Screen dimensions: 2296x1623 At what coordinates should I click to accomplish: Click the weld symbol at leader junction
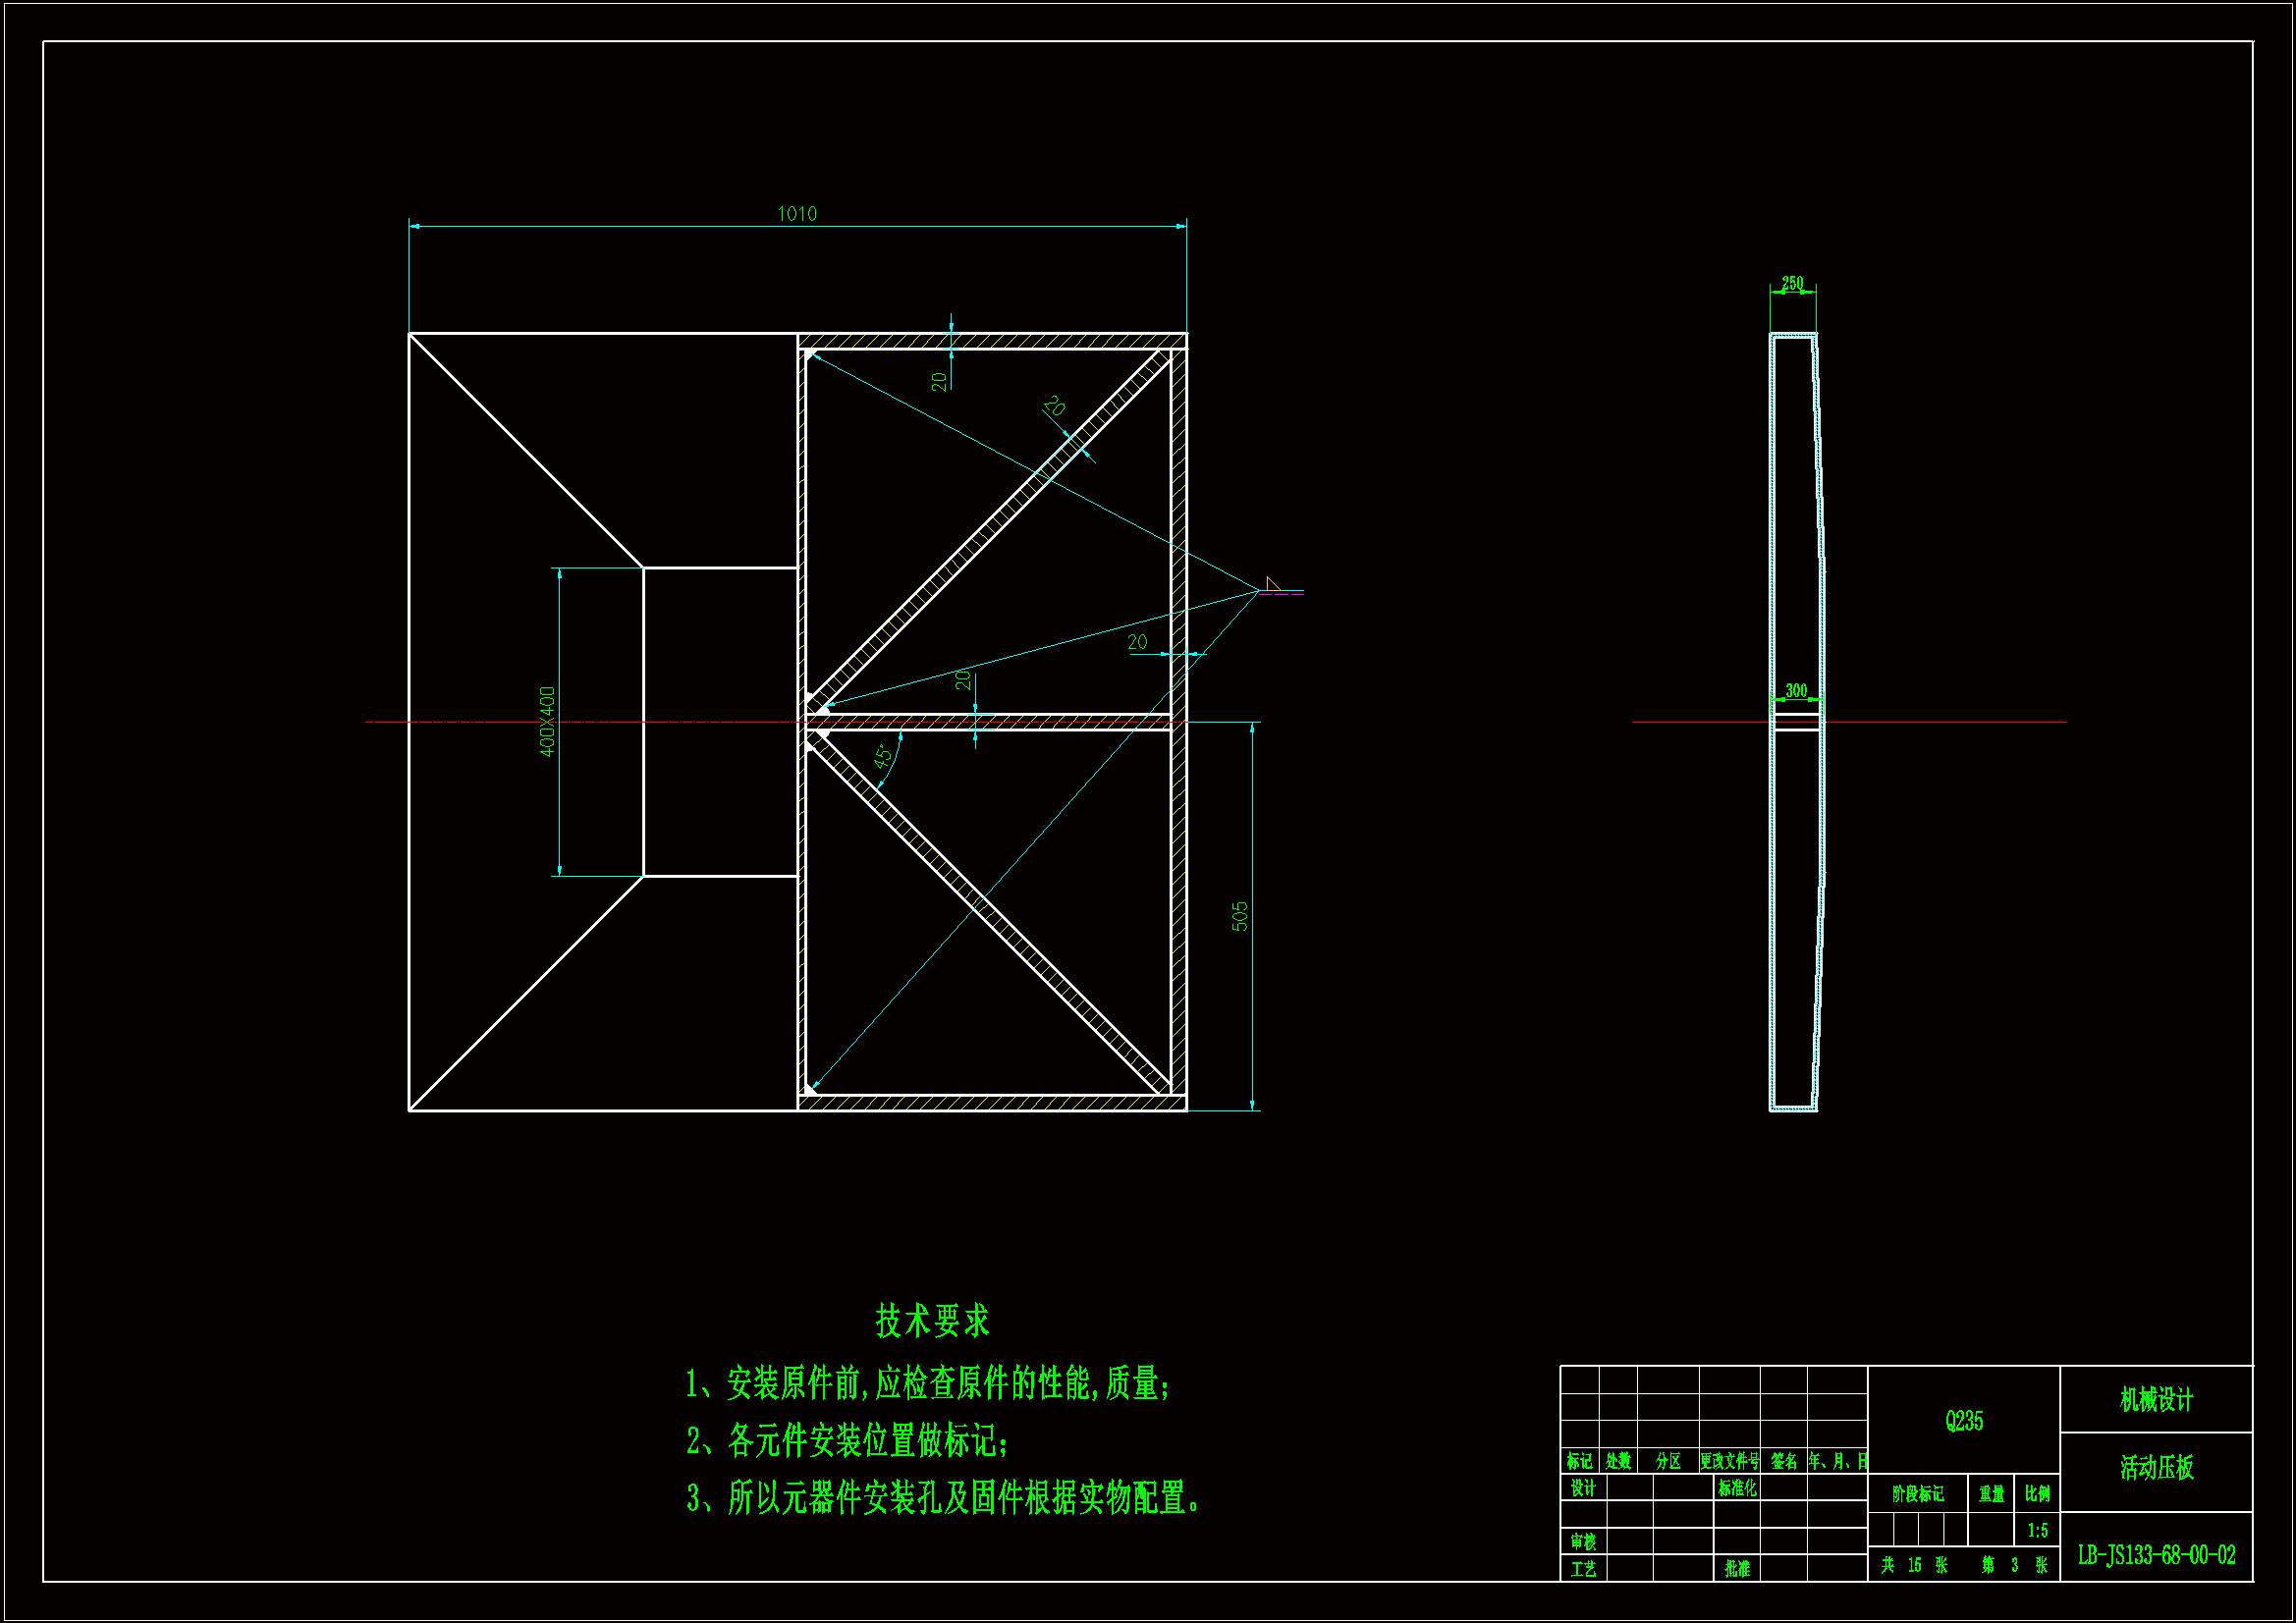tap(1273, 585)
